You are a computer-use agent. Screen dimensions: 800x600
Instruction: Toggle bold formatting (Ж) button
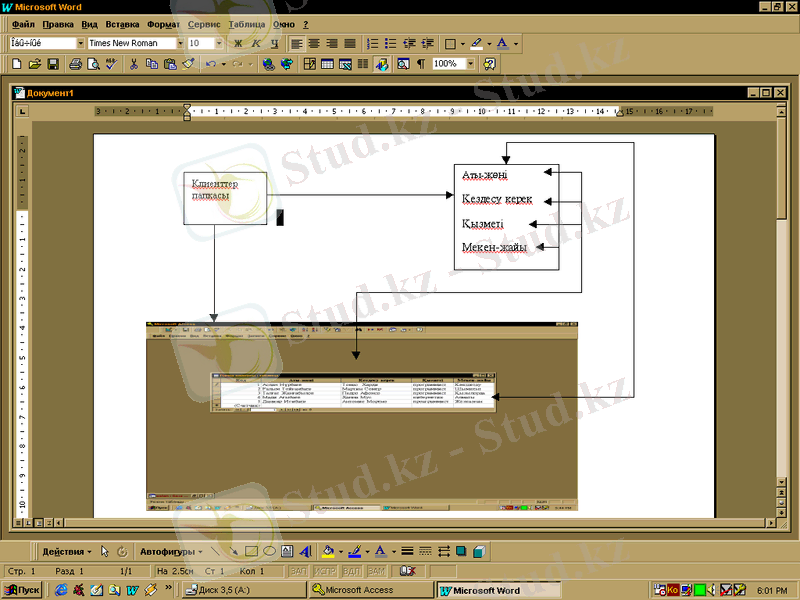tap(238, 44)
